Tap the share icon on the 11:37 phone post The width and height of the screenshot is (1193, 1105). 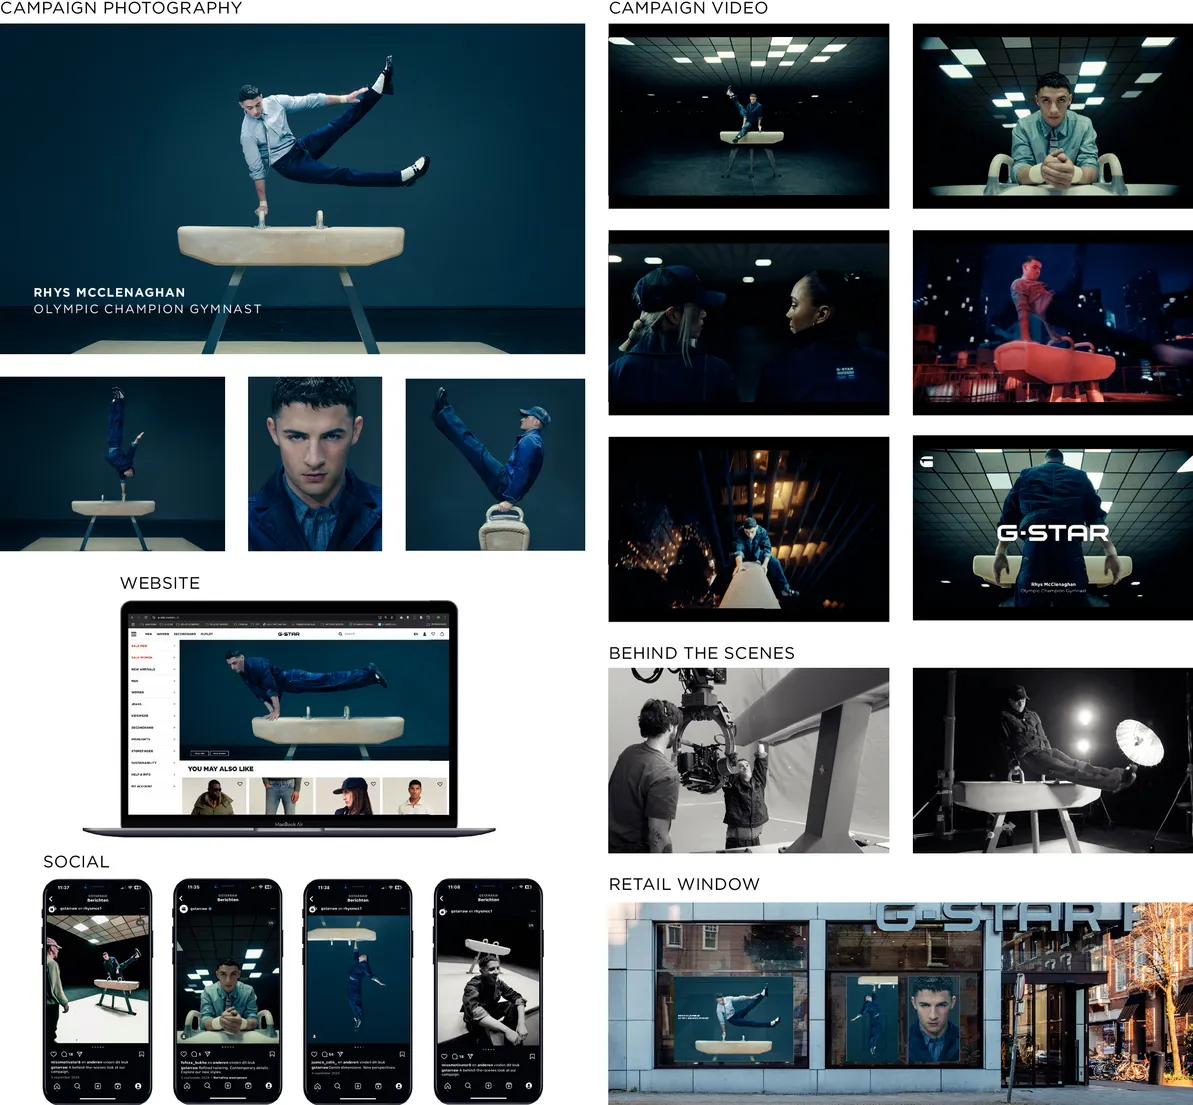click(x=80, y=1054)
